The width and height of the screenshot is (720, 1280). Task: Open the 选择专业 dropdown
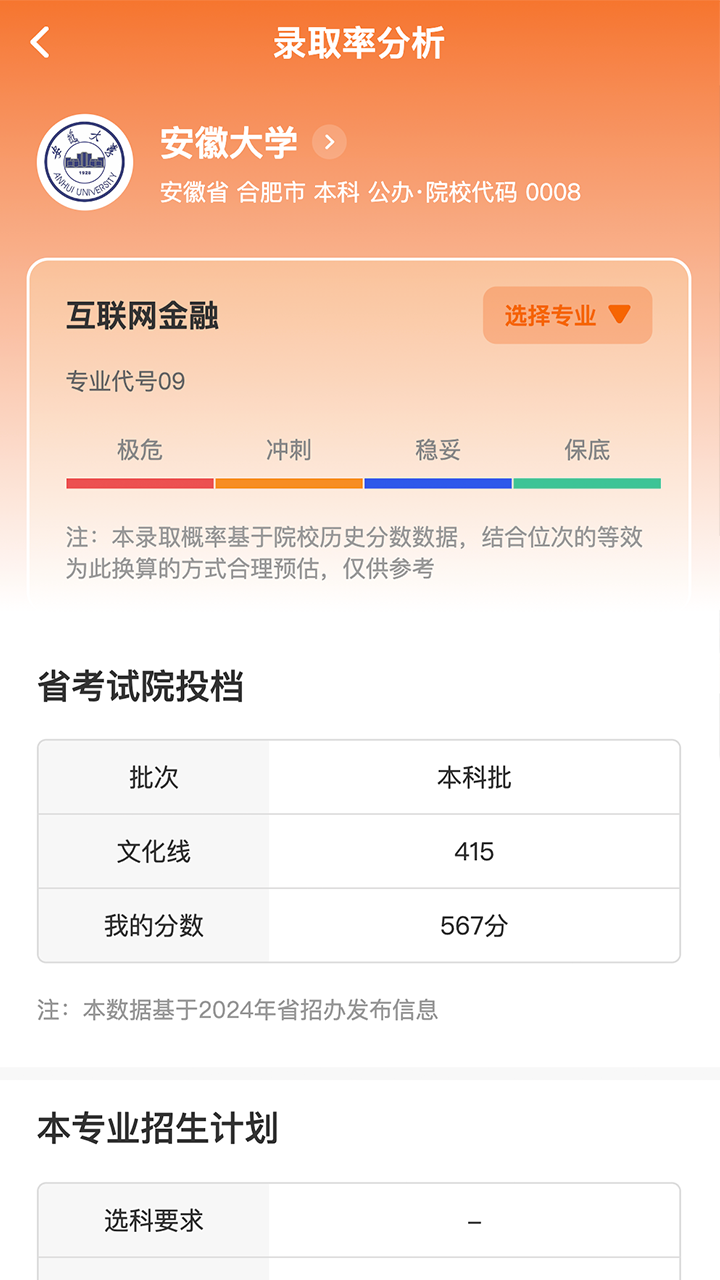pyautogui.click(x=567, y=315)
